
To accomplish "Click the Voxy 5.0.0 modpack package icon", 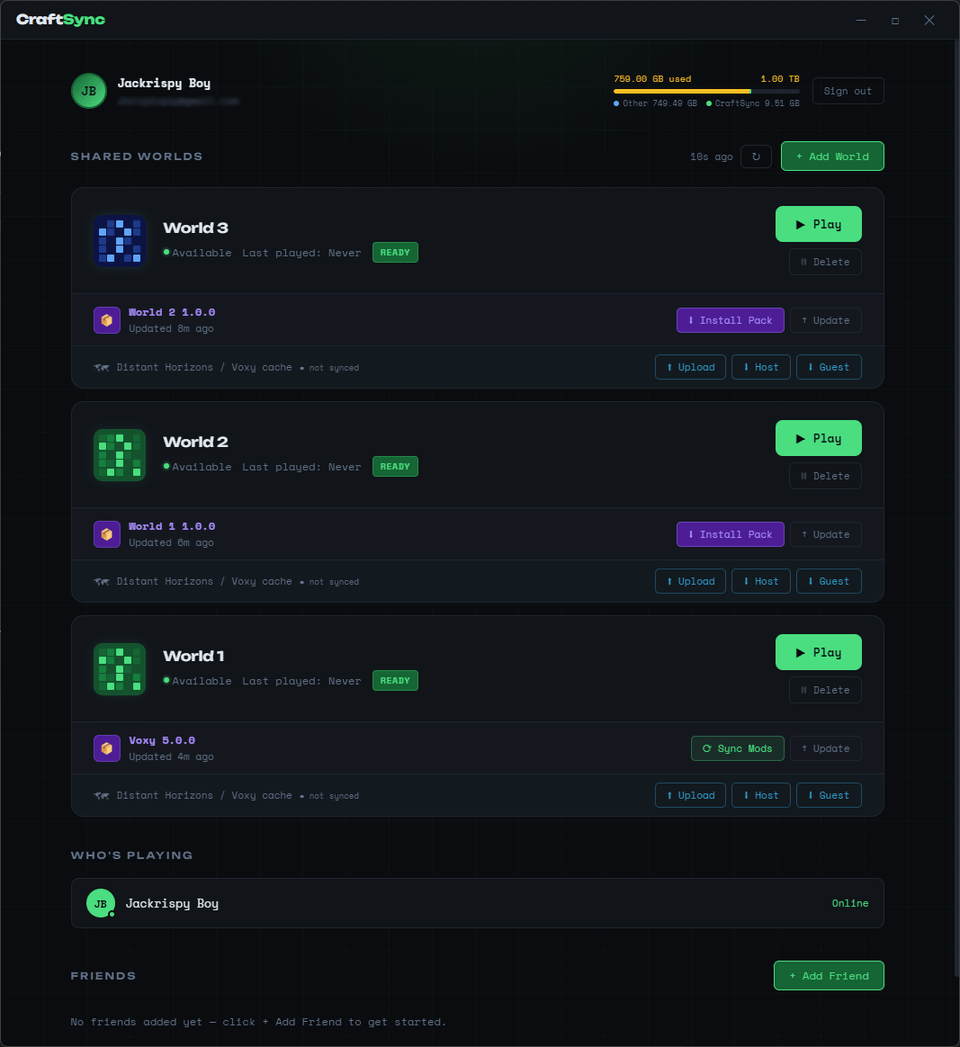I will pyautogui.click(x=107, y=748).
